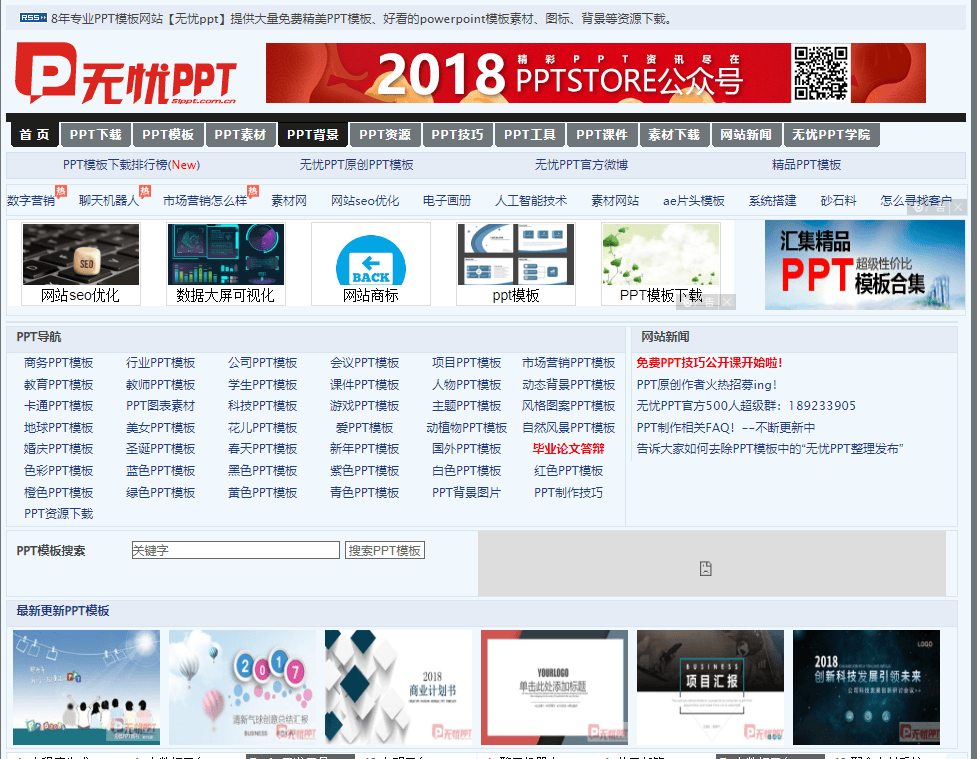This screenshot has width=977, height=759.
Task: Click the keyword search input box
Action: (235, 549)
